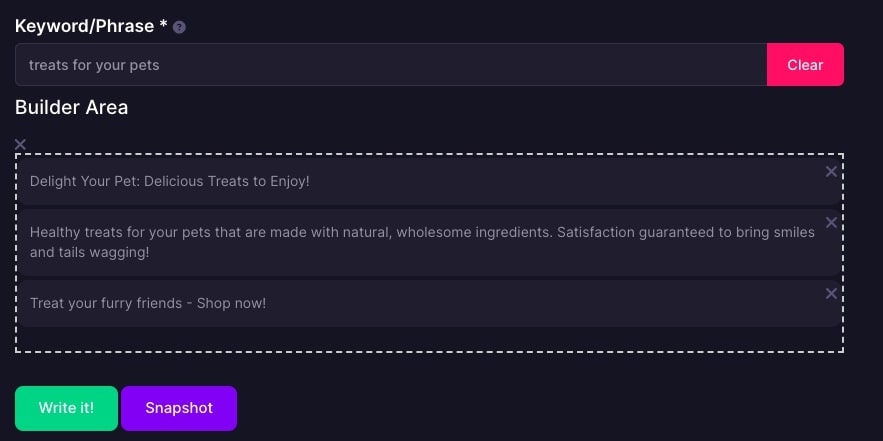The image size is (883, 441).
Task: Click the 'Shop now!' text in the last block
Action: coord(231,303)
